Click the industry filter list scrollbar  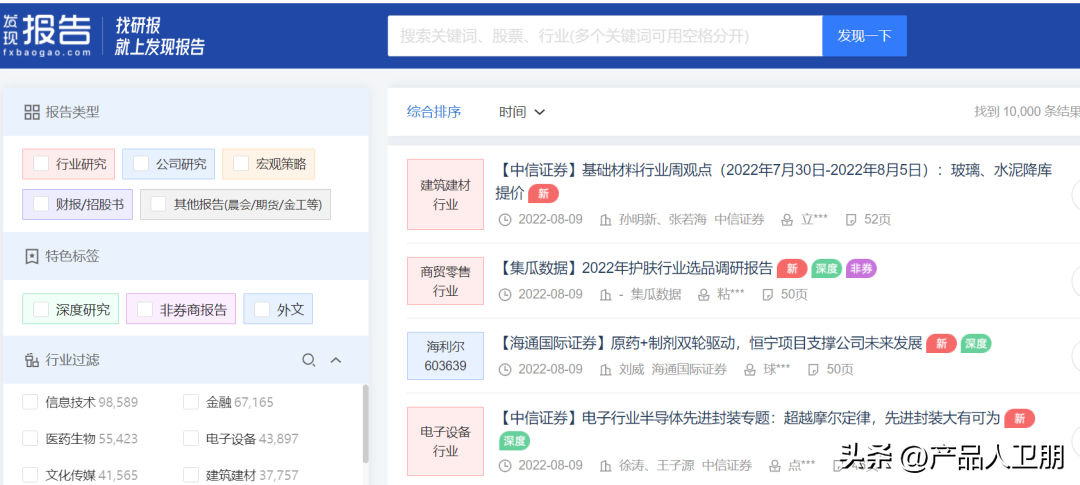[365, 424]
